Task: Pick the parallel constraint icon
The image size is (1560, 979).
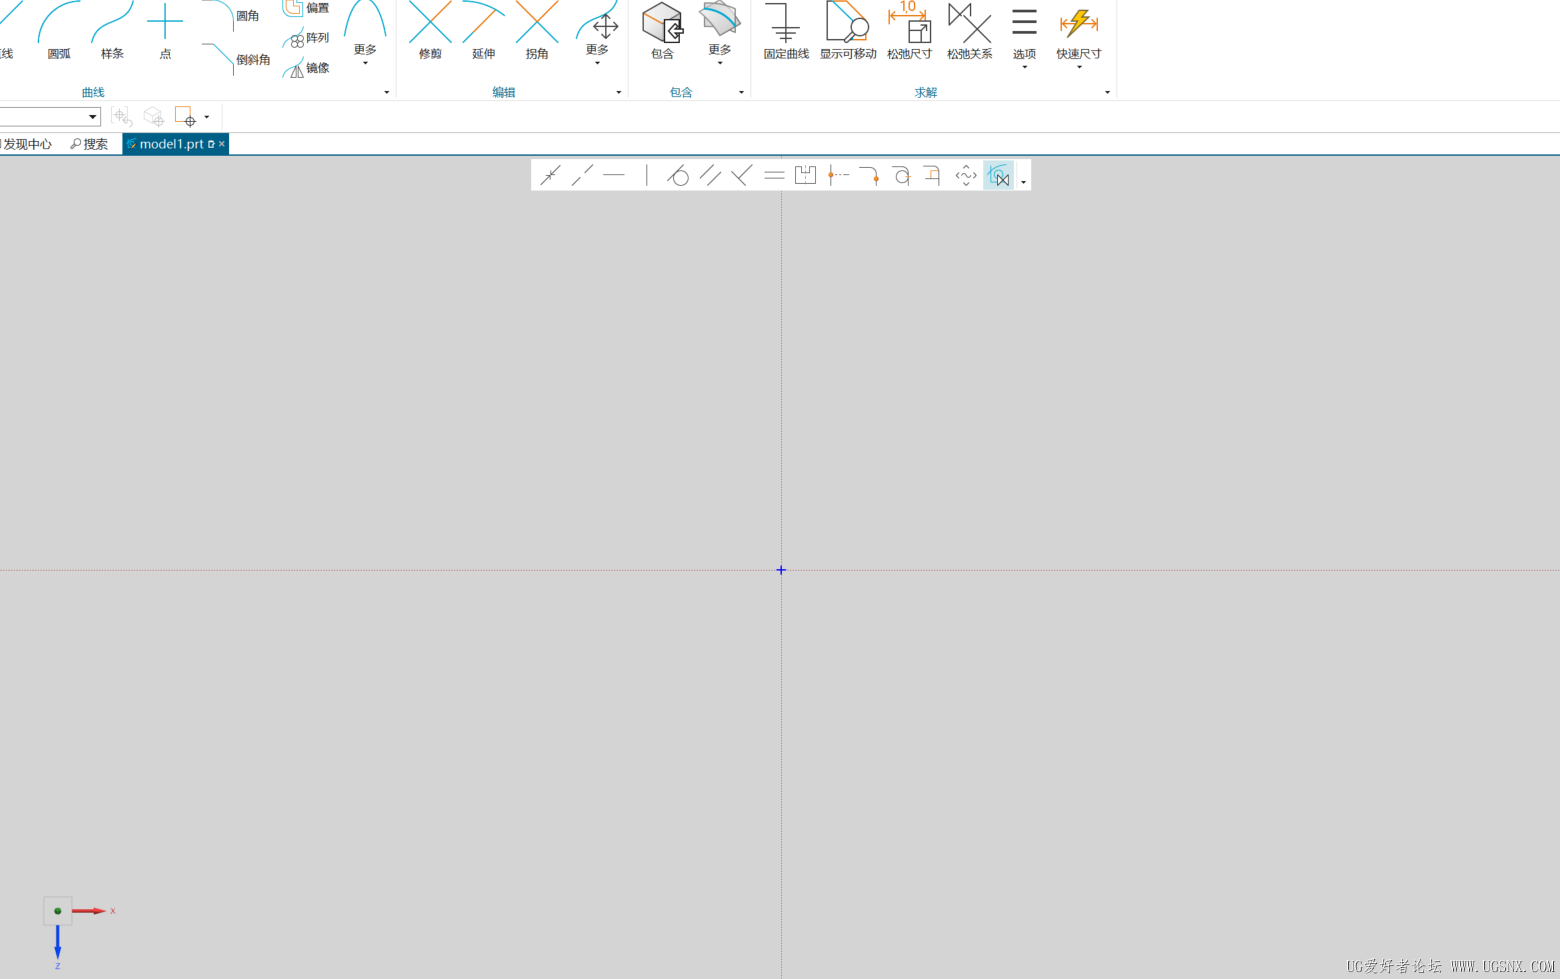Action: click(710, 176)
